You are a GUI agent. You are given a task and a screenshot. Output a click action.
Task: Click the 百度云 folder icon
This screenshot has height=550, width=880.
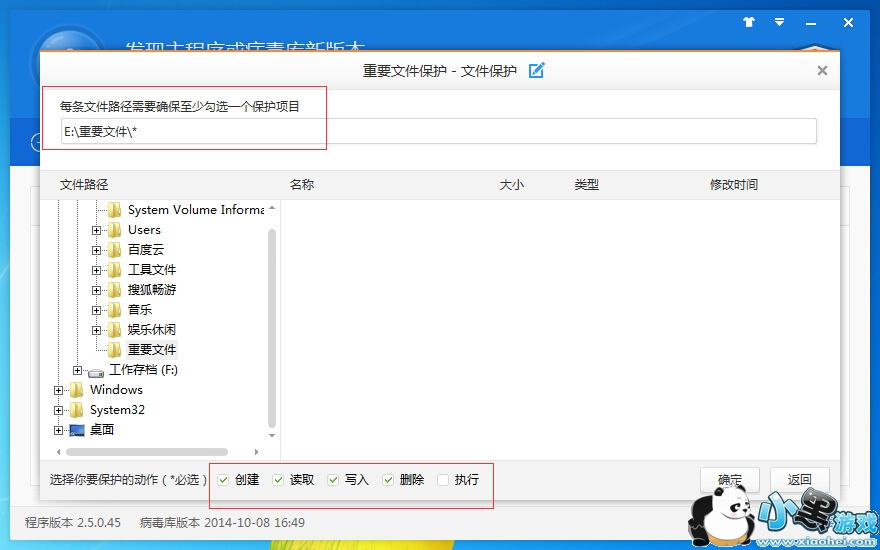pyautogui.click(x=114, y=250)
